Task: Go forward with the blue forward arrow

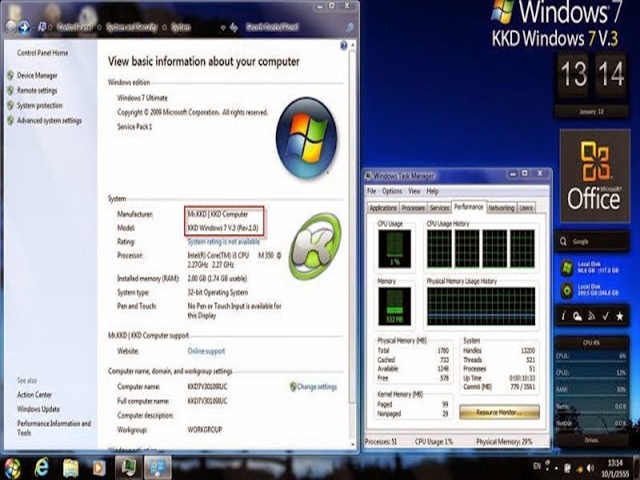Action: 24,27
